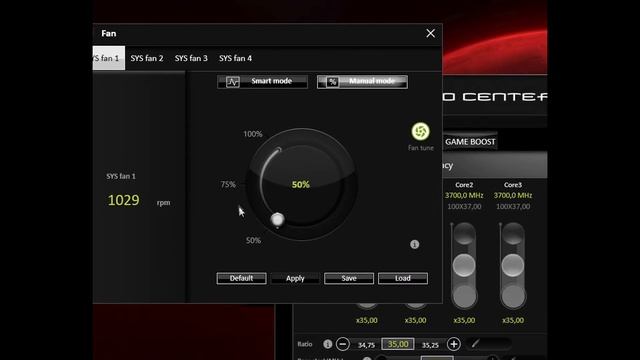Switch to Manual mode
640x360 pixels.
pos(362,82)
